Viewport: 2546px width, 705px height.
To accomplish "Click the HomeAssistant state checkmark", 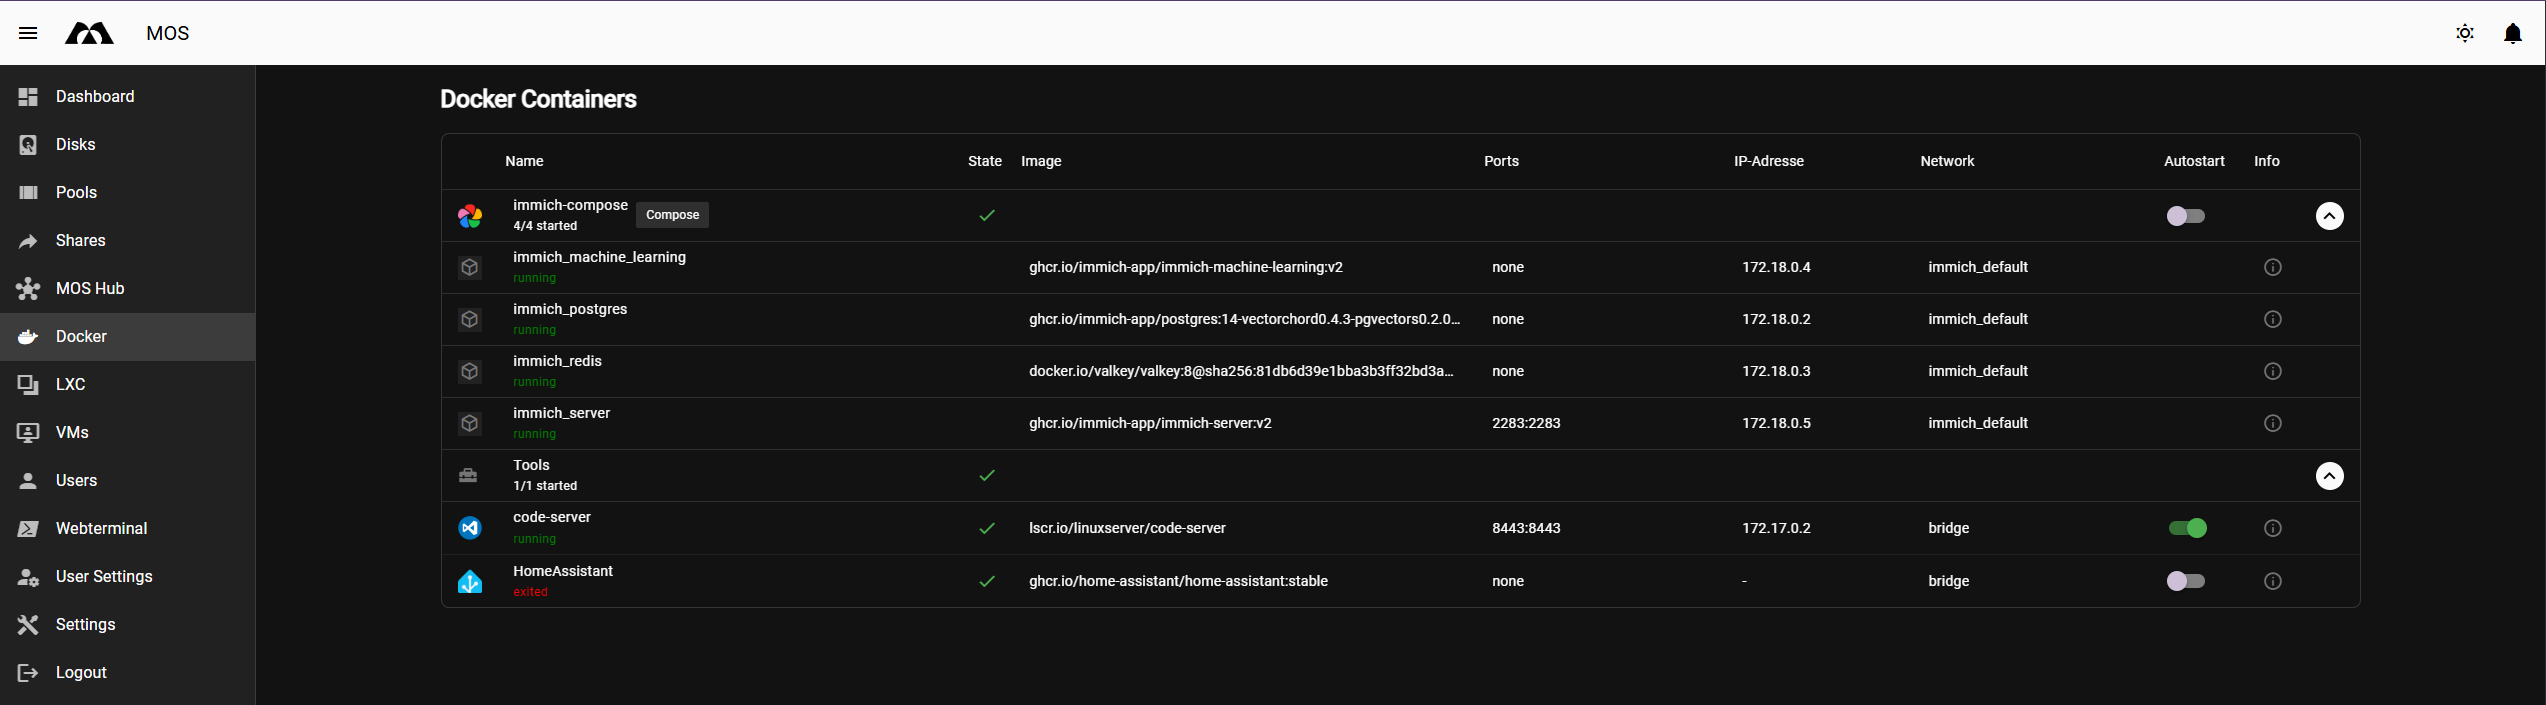I will [987, 581].
